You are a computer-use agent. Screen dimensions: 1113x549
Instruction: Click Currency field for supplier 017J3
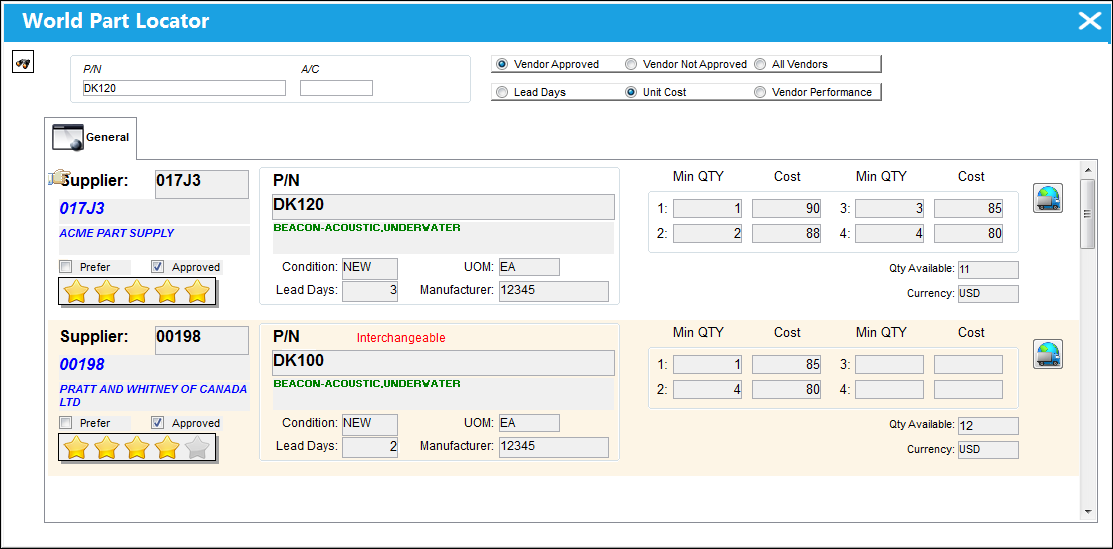pyautogui.click(x=988, y=293)
